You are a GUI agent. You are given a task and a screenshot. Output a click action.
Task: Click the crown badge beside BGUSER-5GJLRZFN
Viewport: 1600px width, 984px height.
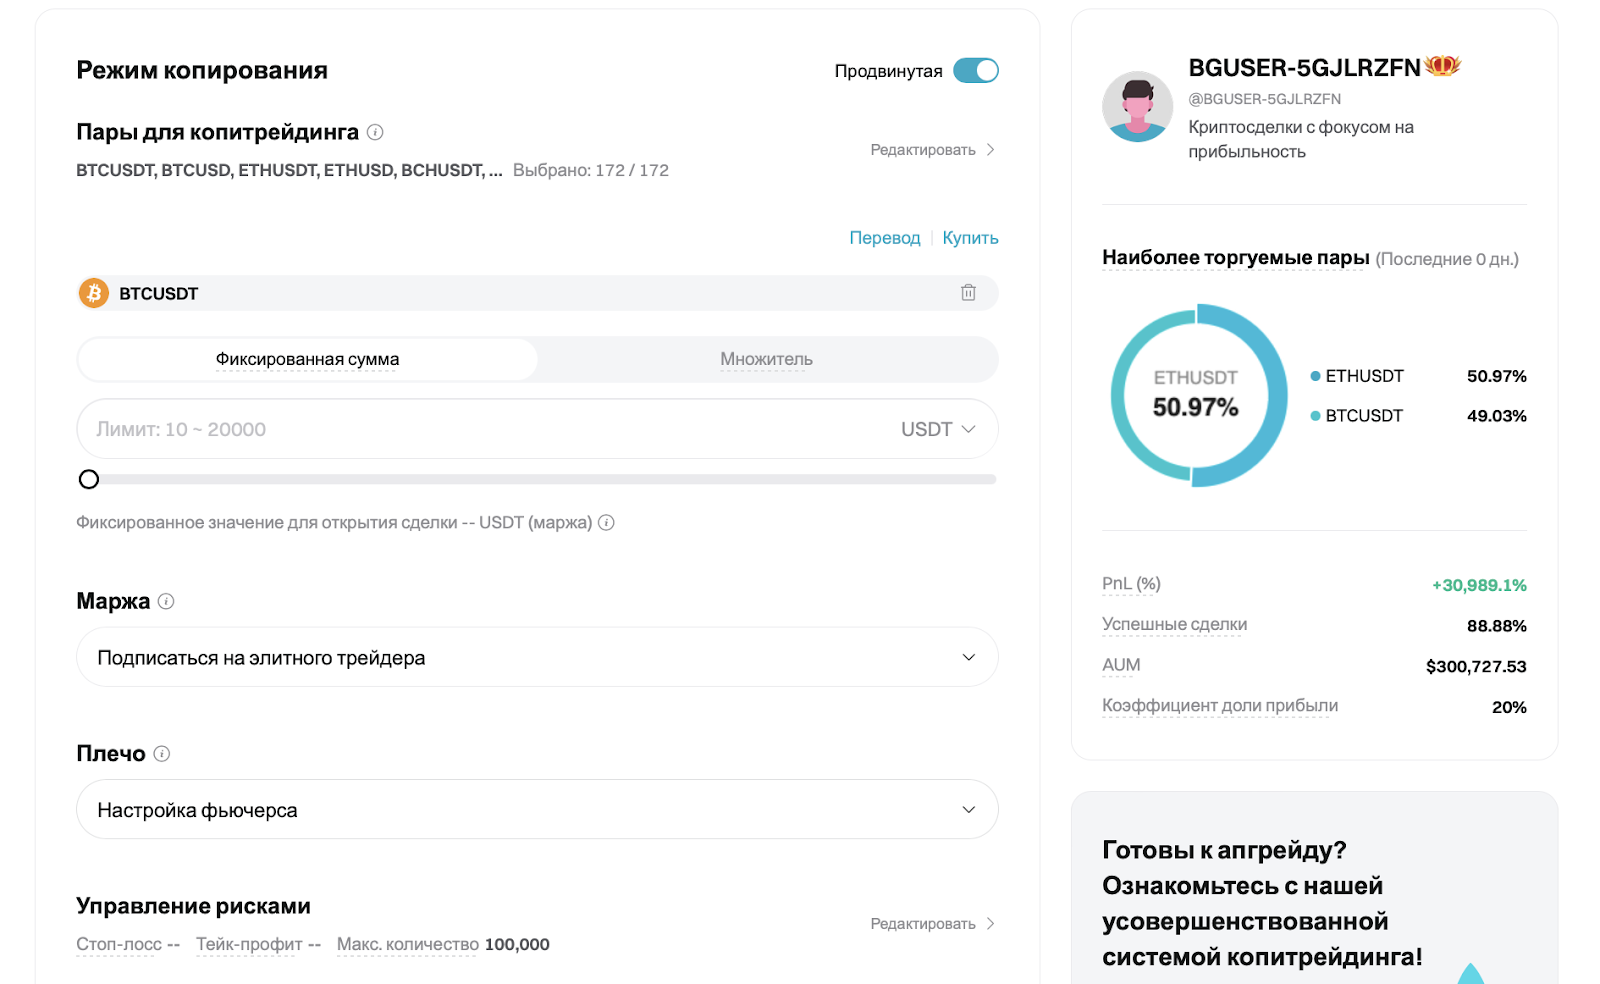pyautogui.click(x=1442, y=66)
